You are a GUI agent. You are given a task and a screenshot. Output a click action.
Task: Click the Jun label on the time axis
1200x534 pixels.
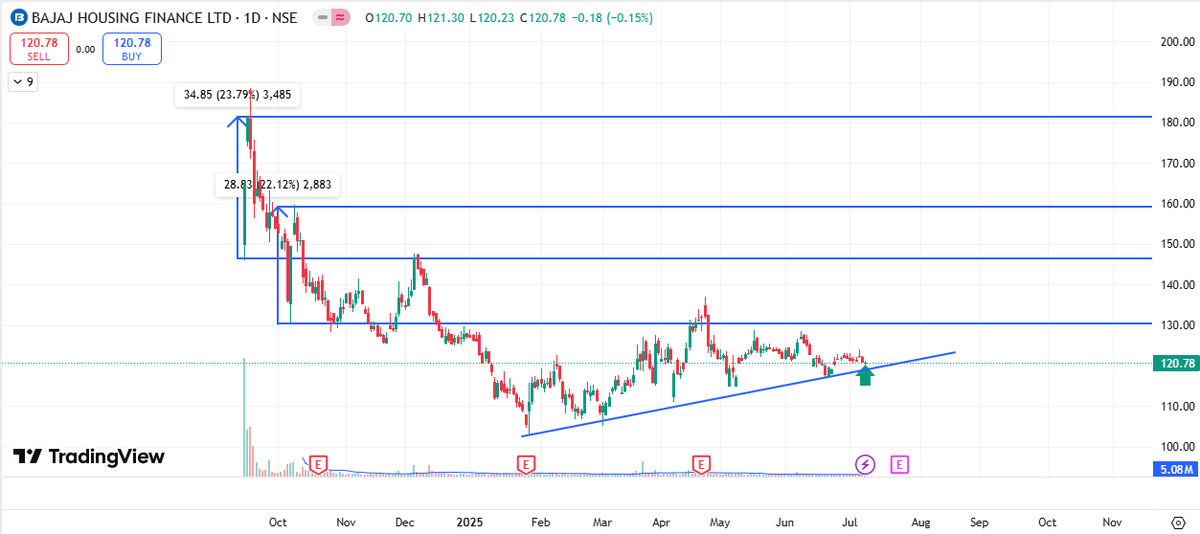pos(785,522)
